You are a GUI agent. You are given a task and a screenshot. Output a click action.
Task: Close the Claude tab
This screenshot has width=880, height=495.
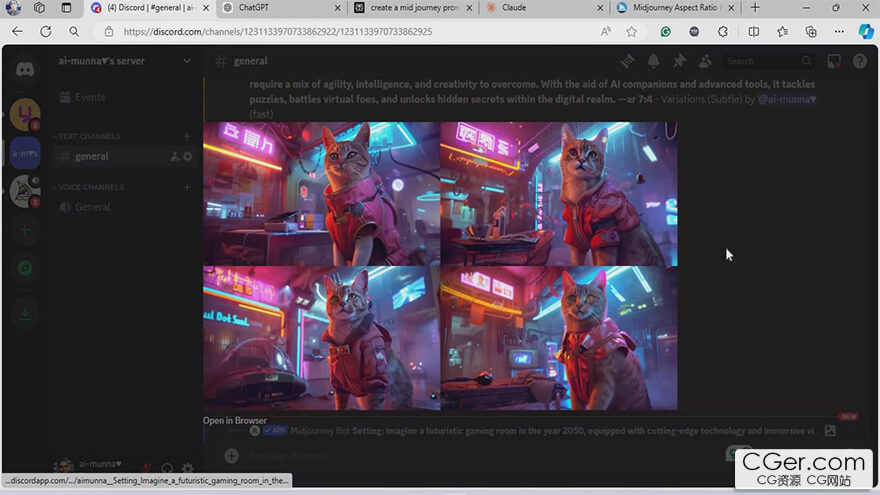pyautogui.click(x=600, y=8)
